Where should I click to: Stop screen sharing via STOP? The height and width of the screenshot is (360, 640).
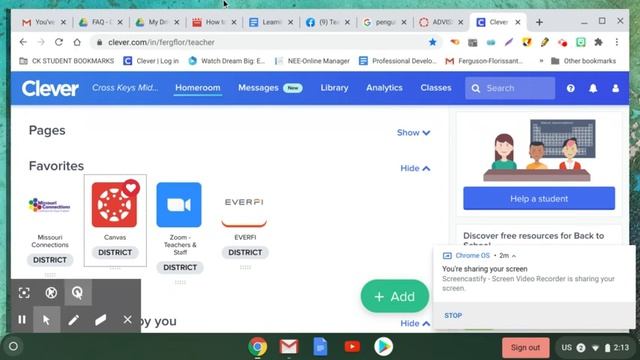pos(453,316)
